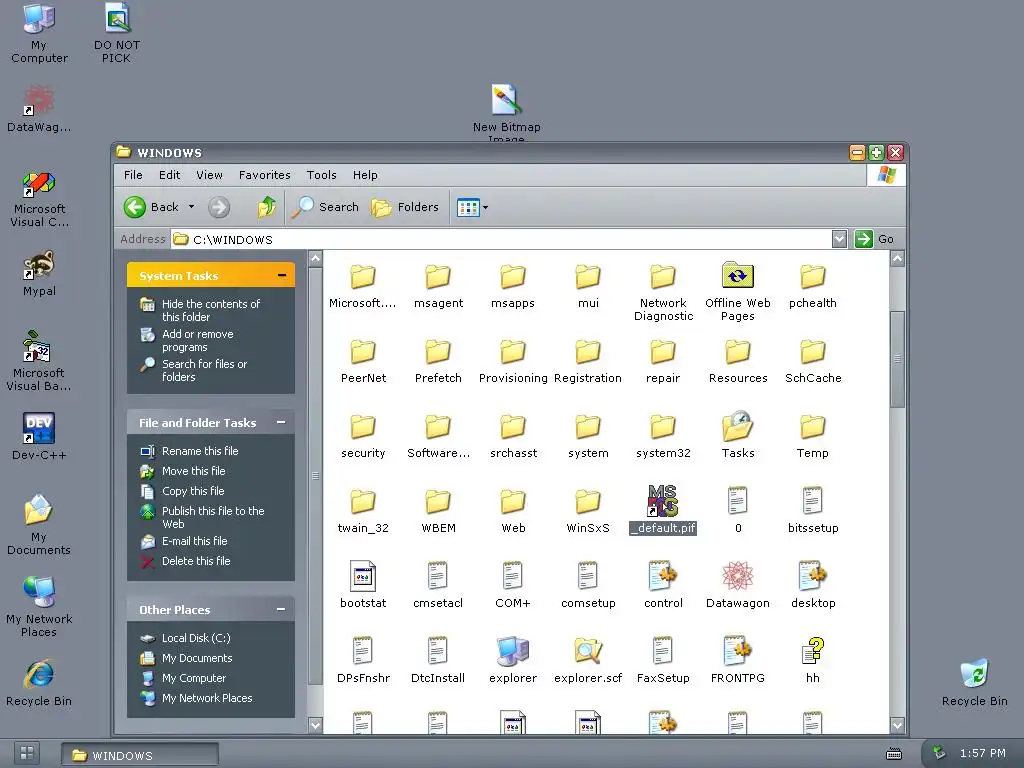Screen dimensions: 1024x768
Task: Toggle the Folders pane button
Action: point(405,207)
